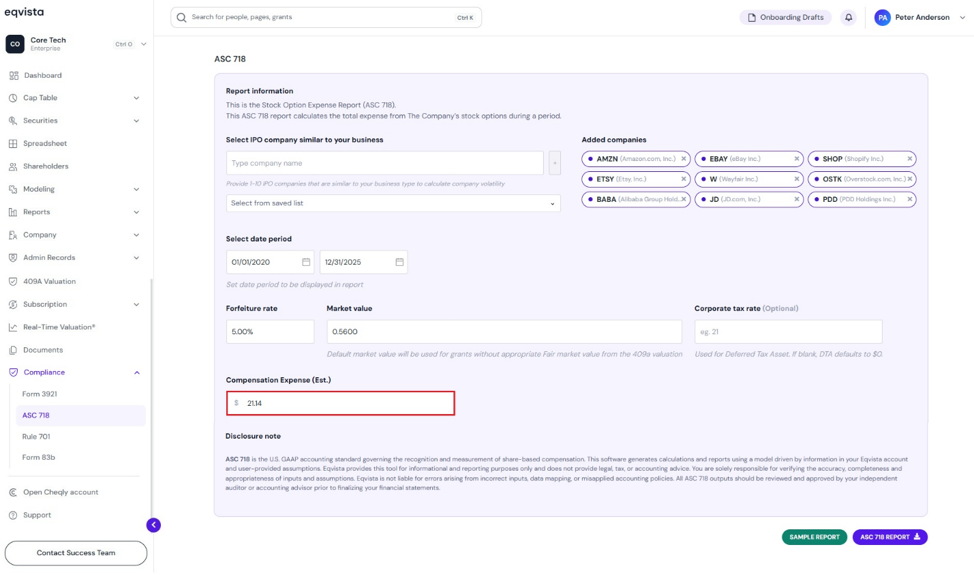This screenshot has height=575, width=974.
Task: Click the Sample Report button
Action: [814, 537]
